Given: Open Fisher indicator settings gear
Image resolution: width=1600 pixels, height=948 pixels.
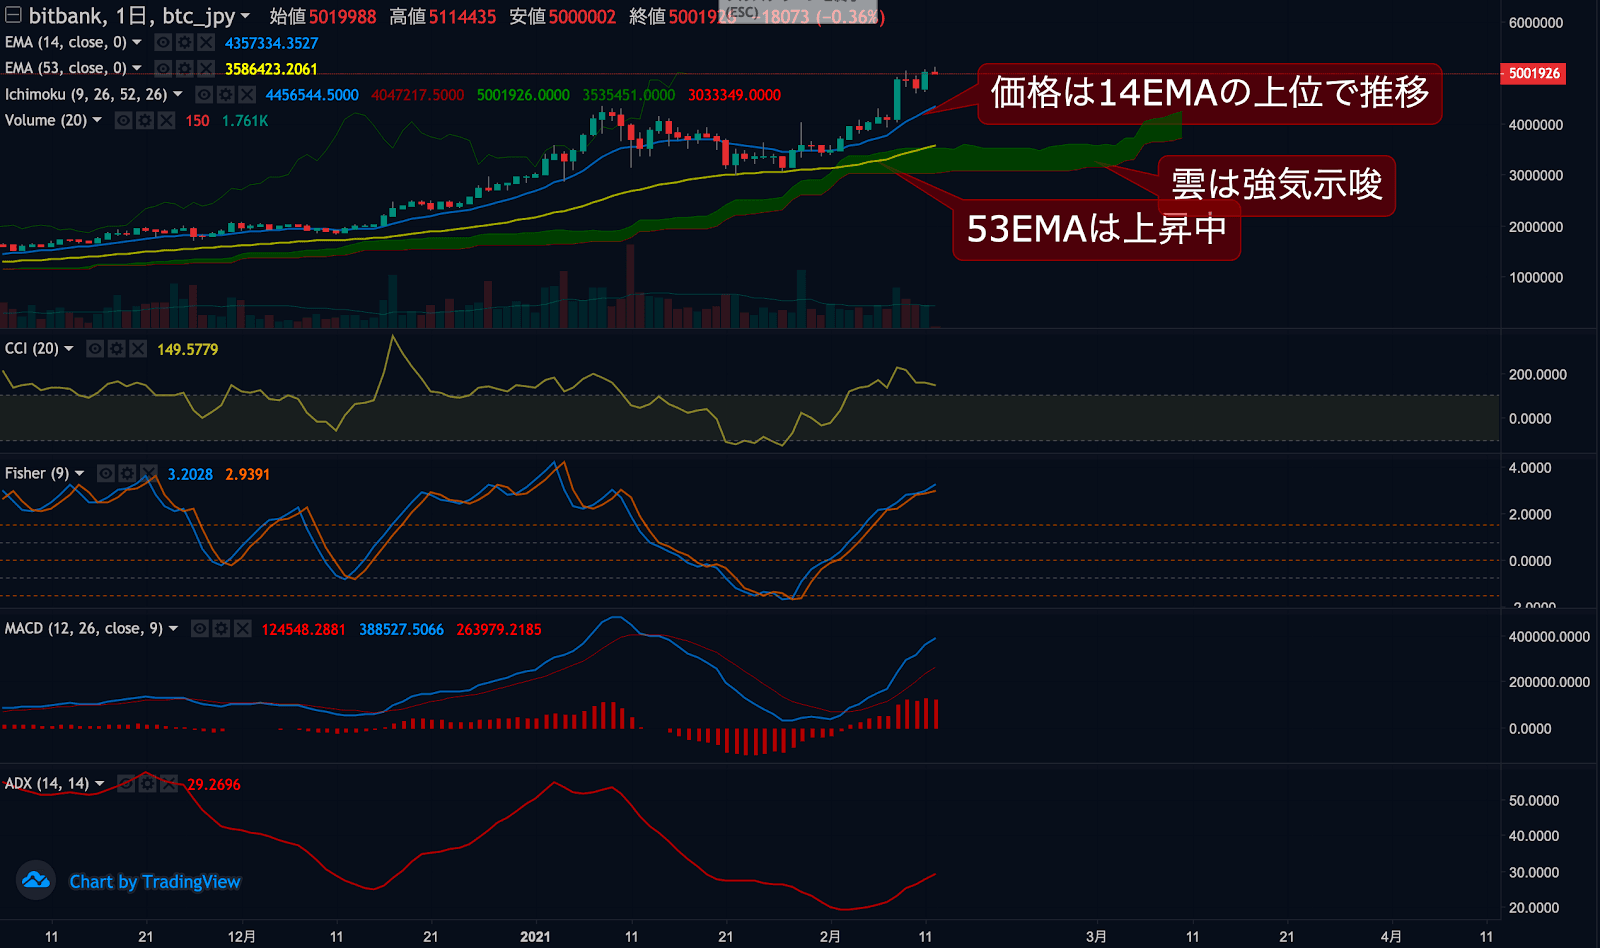Looking at the screenshot, I should pyautogui.click(x=127, y=474).
